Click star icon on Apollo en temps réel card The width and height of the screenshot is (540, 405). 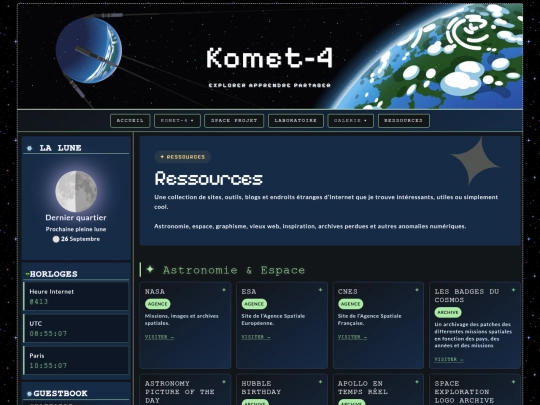(417, 382)
